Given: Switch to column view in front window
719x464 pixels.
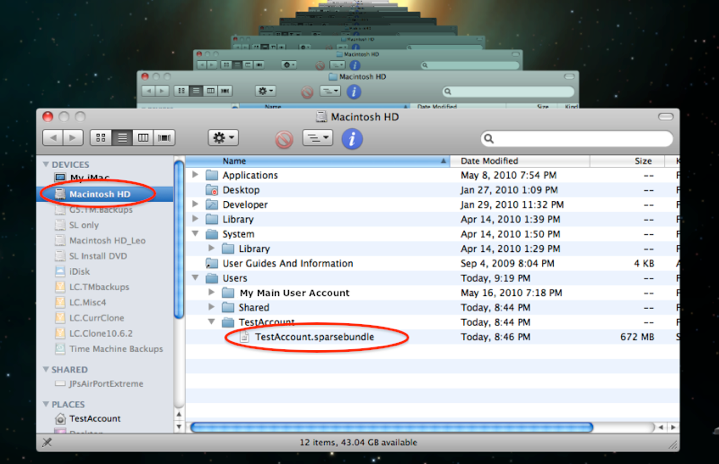Looking at the screenshot, I should click(143, 138).
